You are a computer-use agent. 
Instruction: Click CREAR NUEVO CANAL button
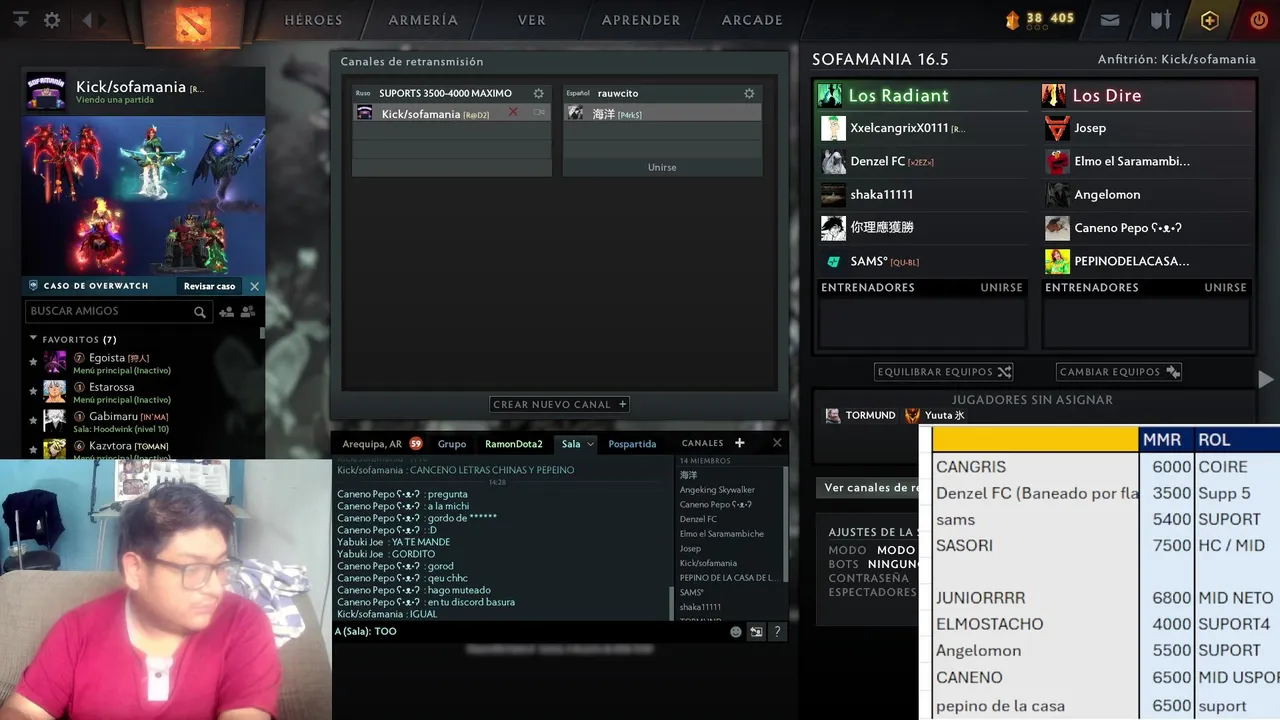click(x=560, y=405)
